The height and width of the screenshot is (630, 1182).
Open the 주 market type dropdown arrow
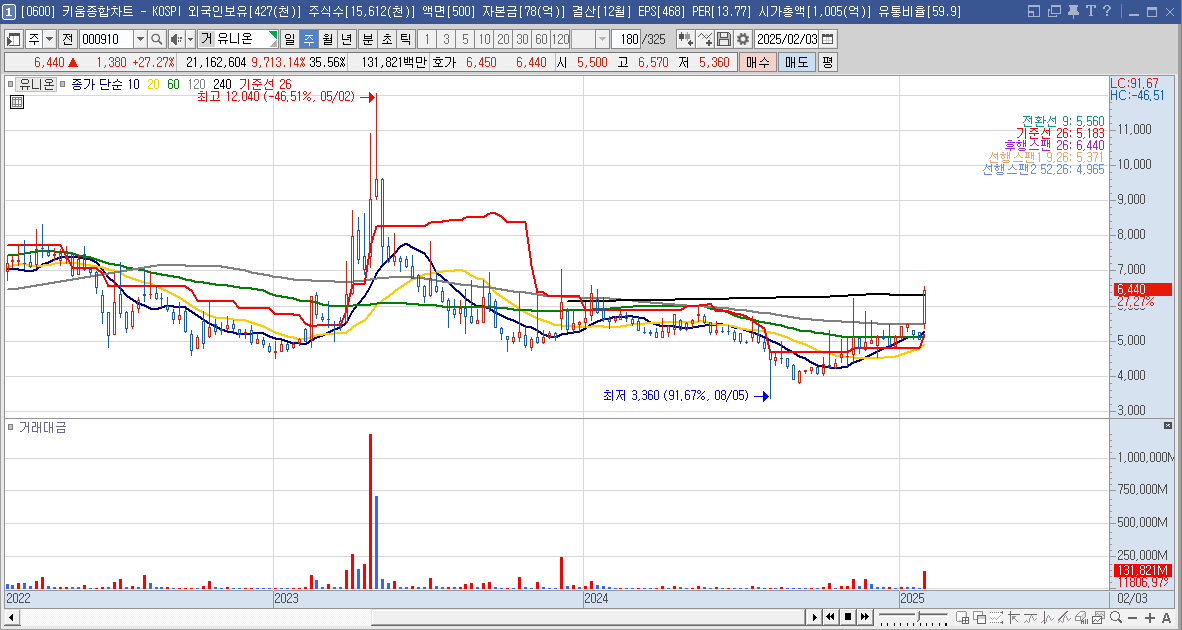tap(50, 39)
